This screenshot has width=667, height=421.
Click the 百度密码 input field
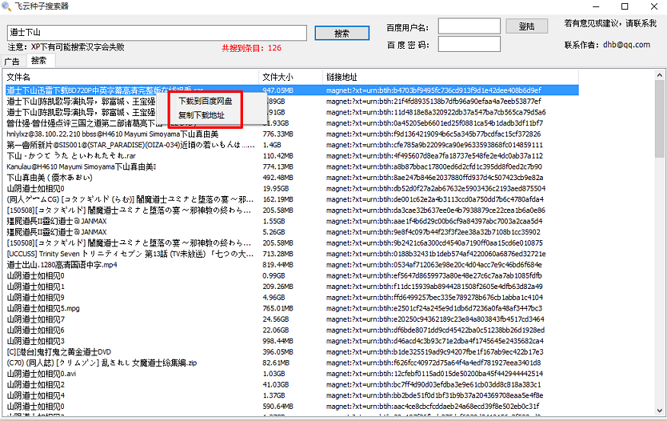coord(469,44)
